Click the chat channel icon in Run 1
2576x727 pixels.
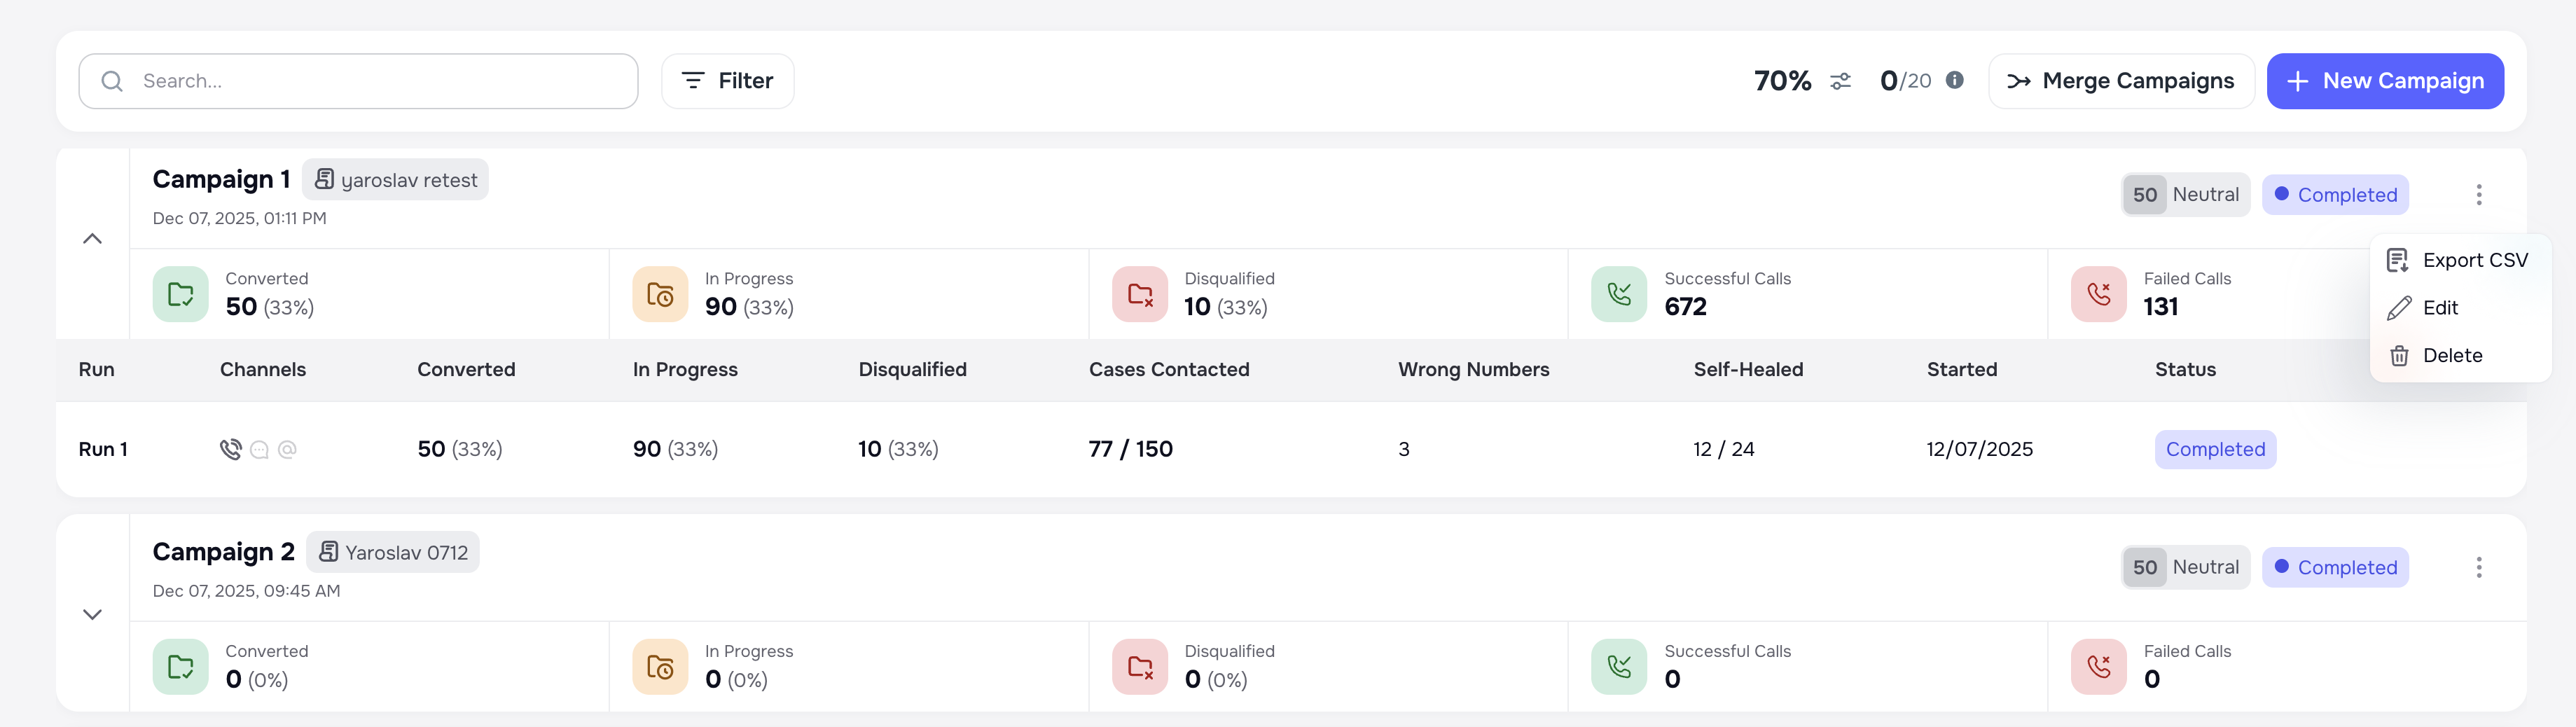259,449
